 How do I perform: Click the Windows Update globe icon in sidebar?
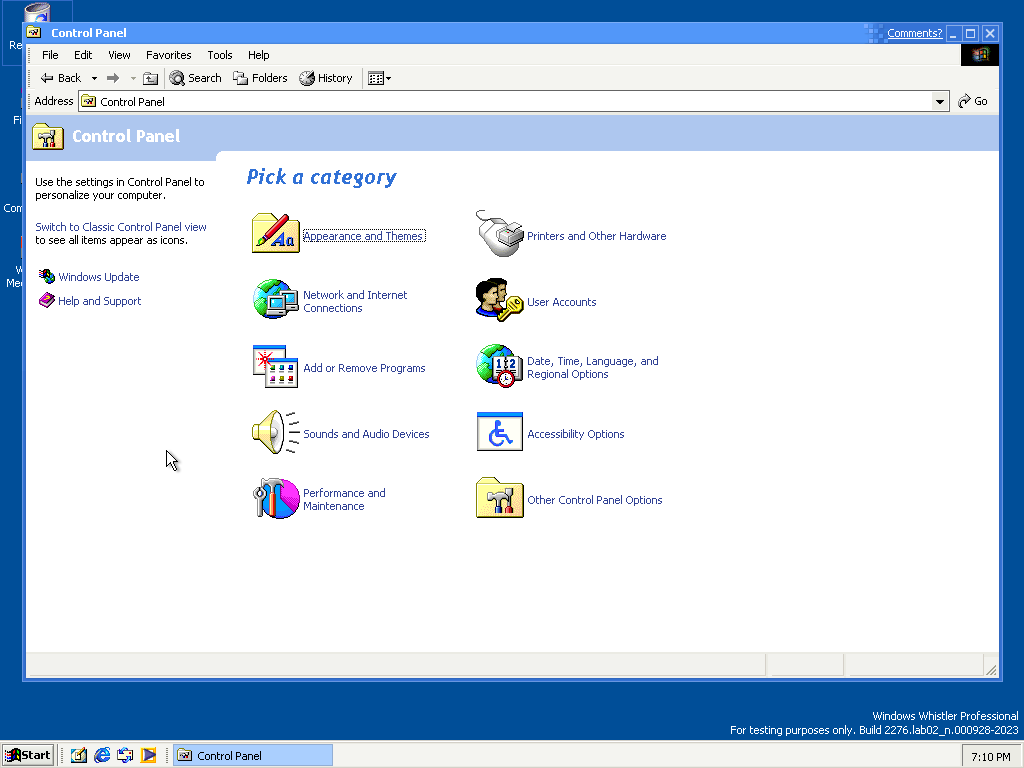coord(46,276)
